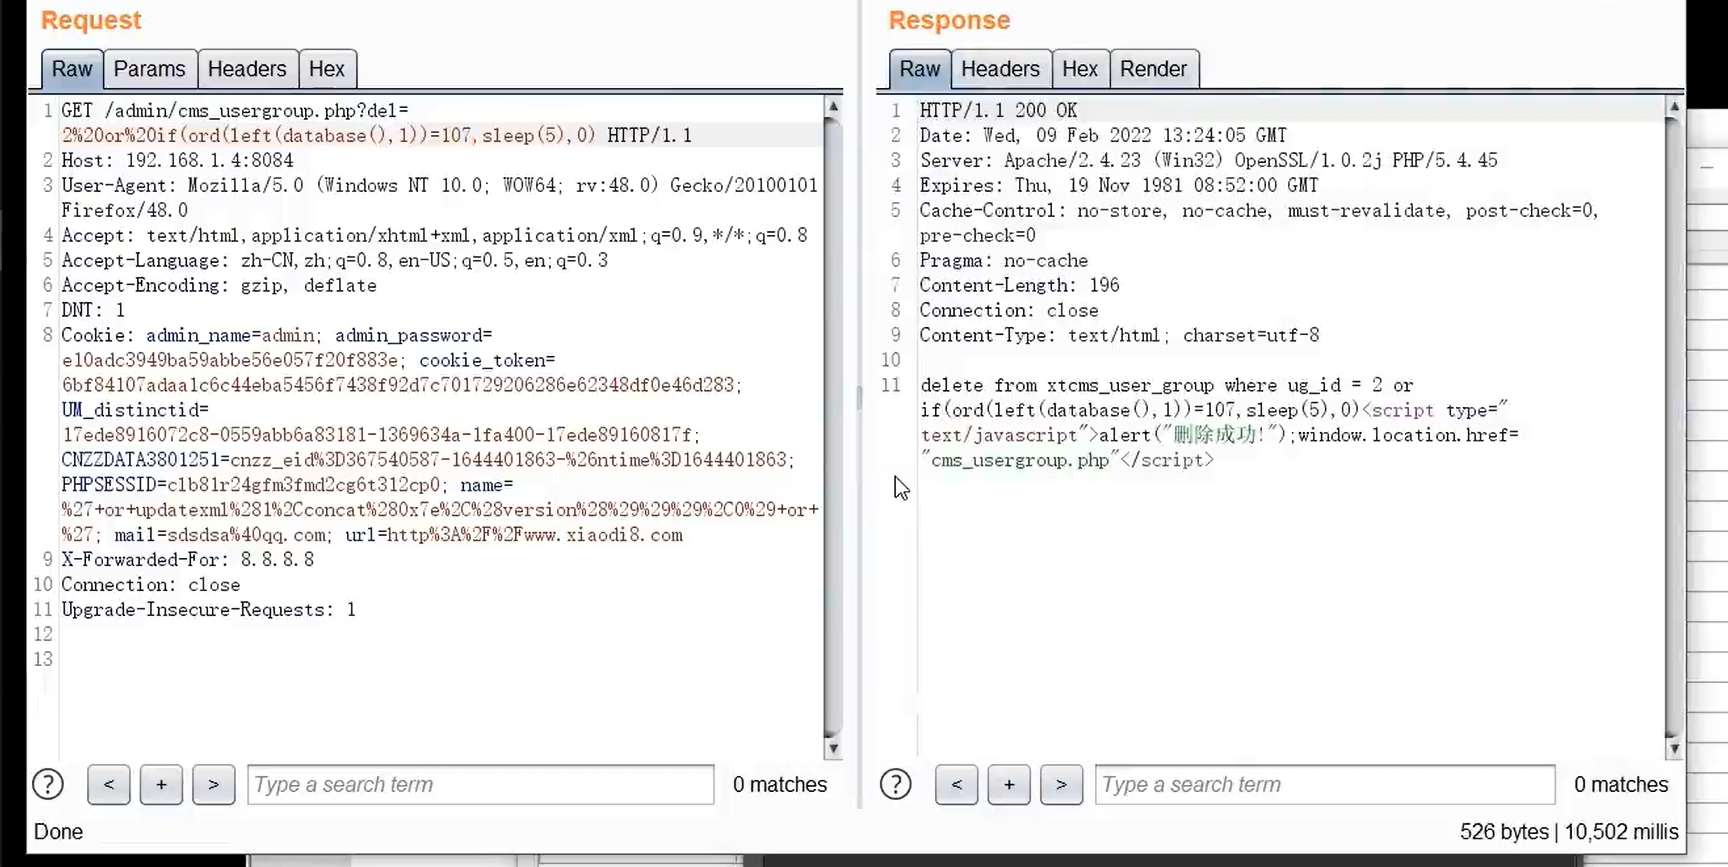Go to next match in Response search

1061,785
